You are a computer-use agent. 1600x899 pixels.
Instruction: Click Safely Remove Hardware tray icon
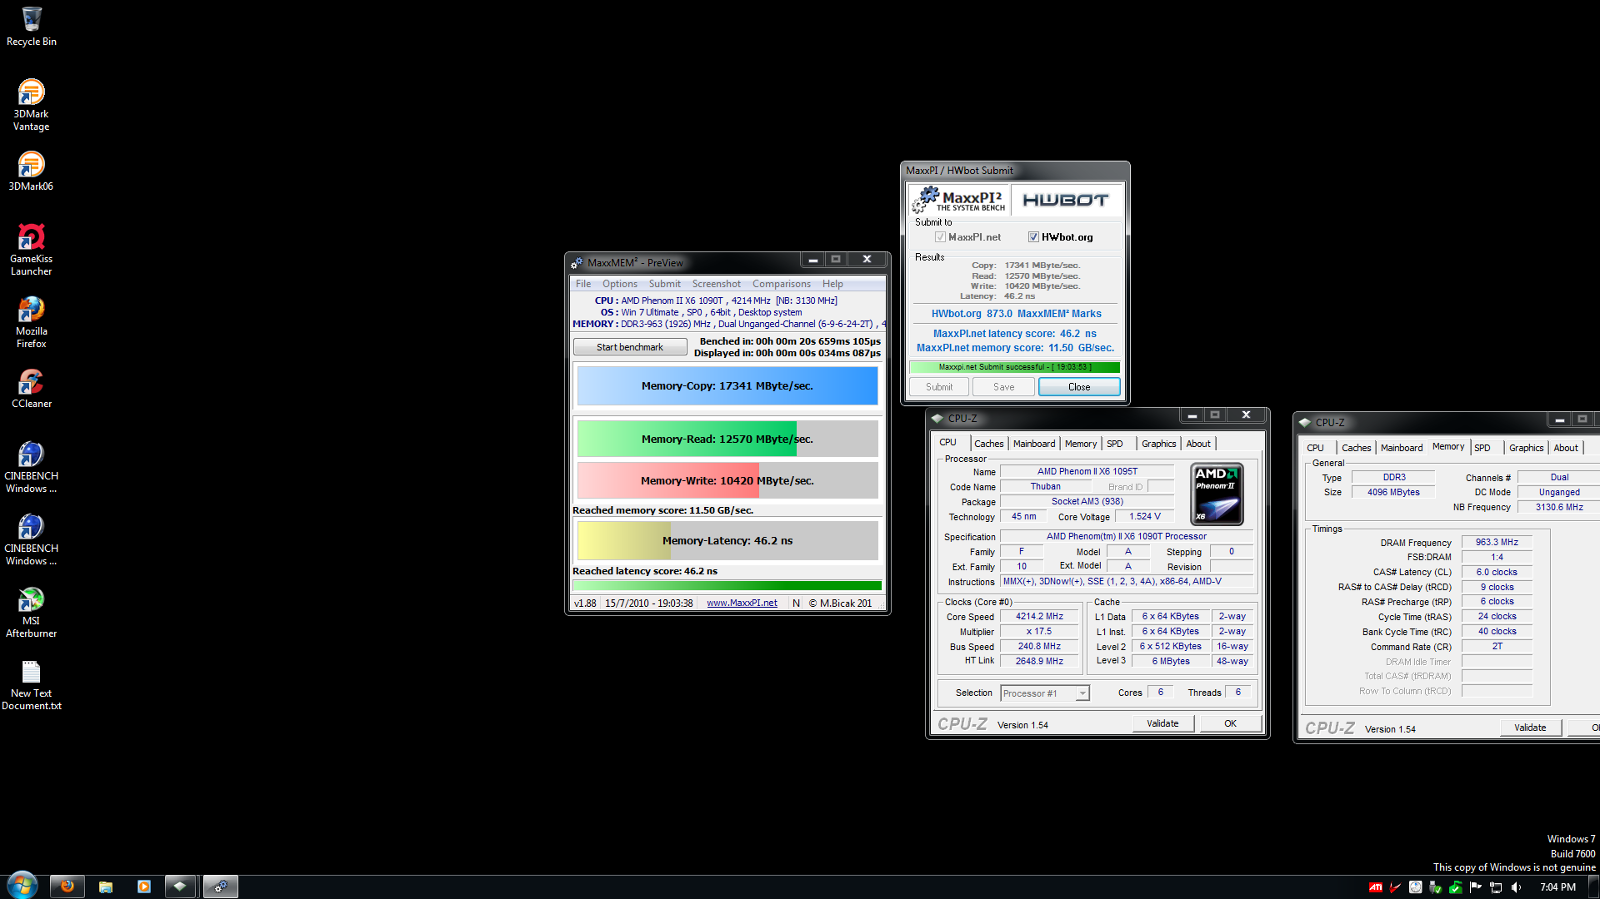tap(1435, 887)
